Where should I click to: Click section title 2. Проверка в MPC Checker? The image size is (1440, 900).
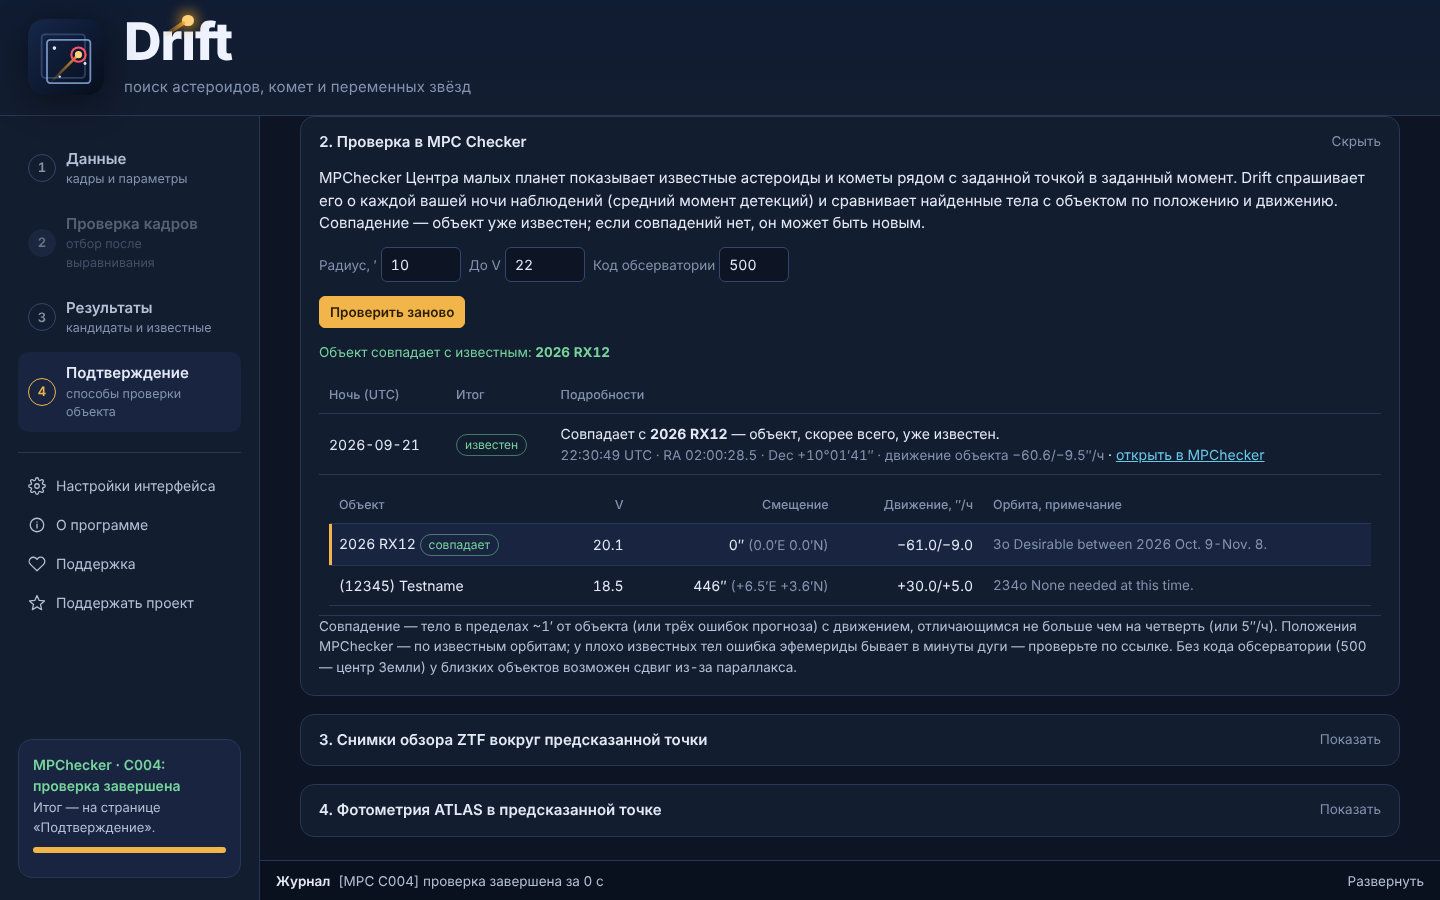pos(422,142)
